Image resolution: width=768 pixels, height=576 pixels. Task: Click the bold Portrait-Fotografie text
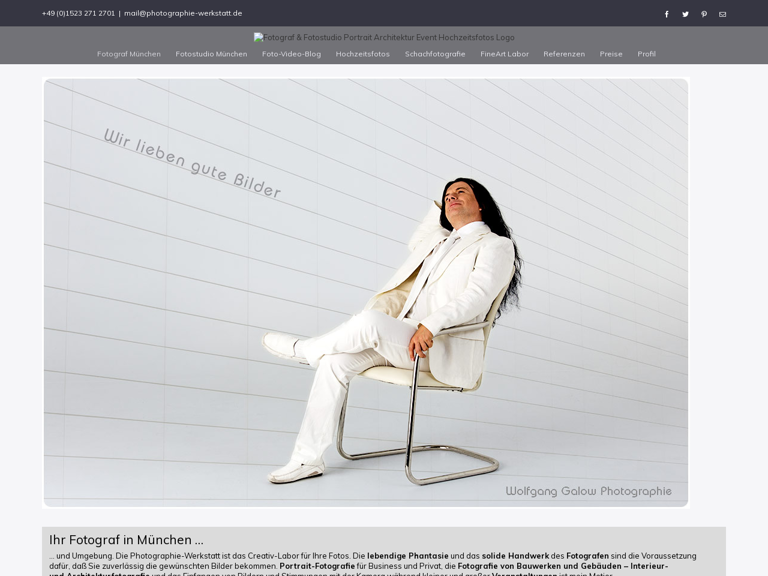(x=317, y=566)
